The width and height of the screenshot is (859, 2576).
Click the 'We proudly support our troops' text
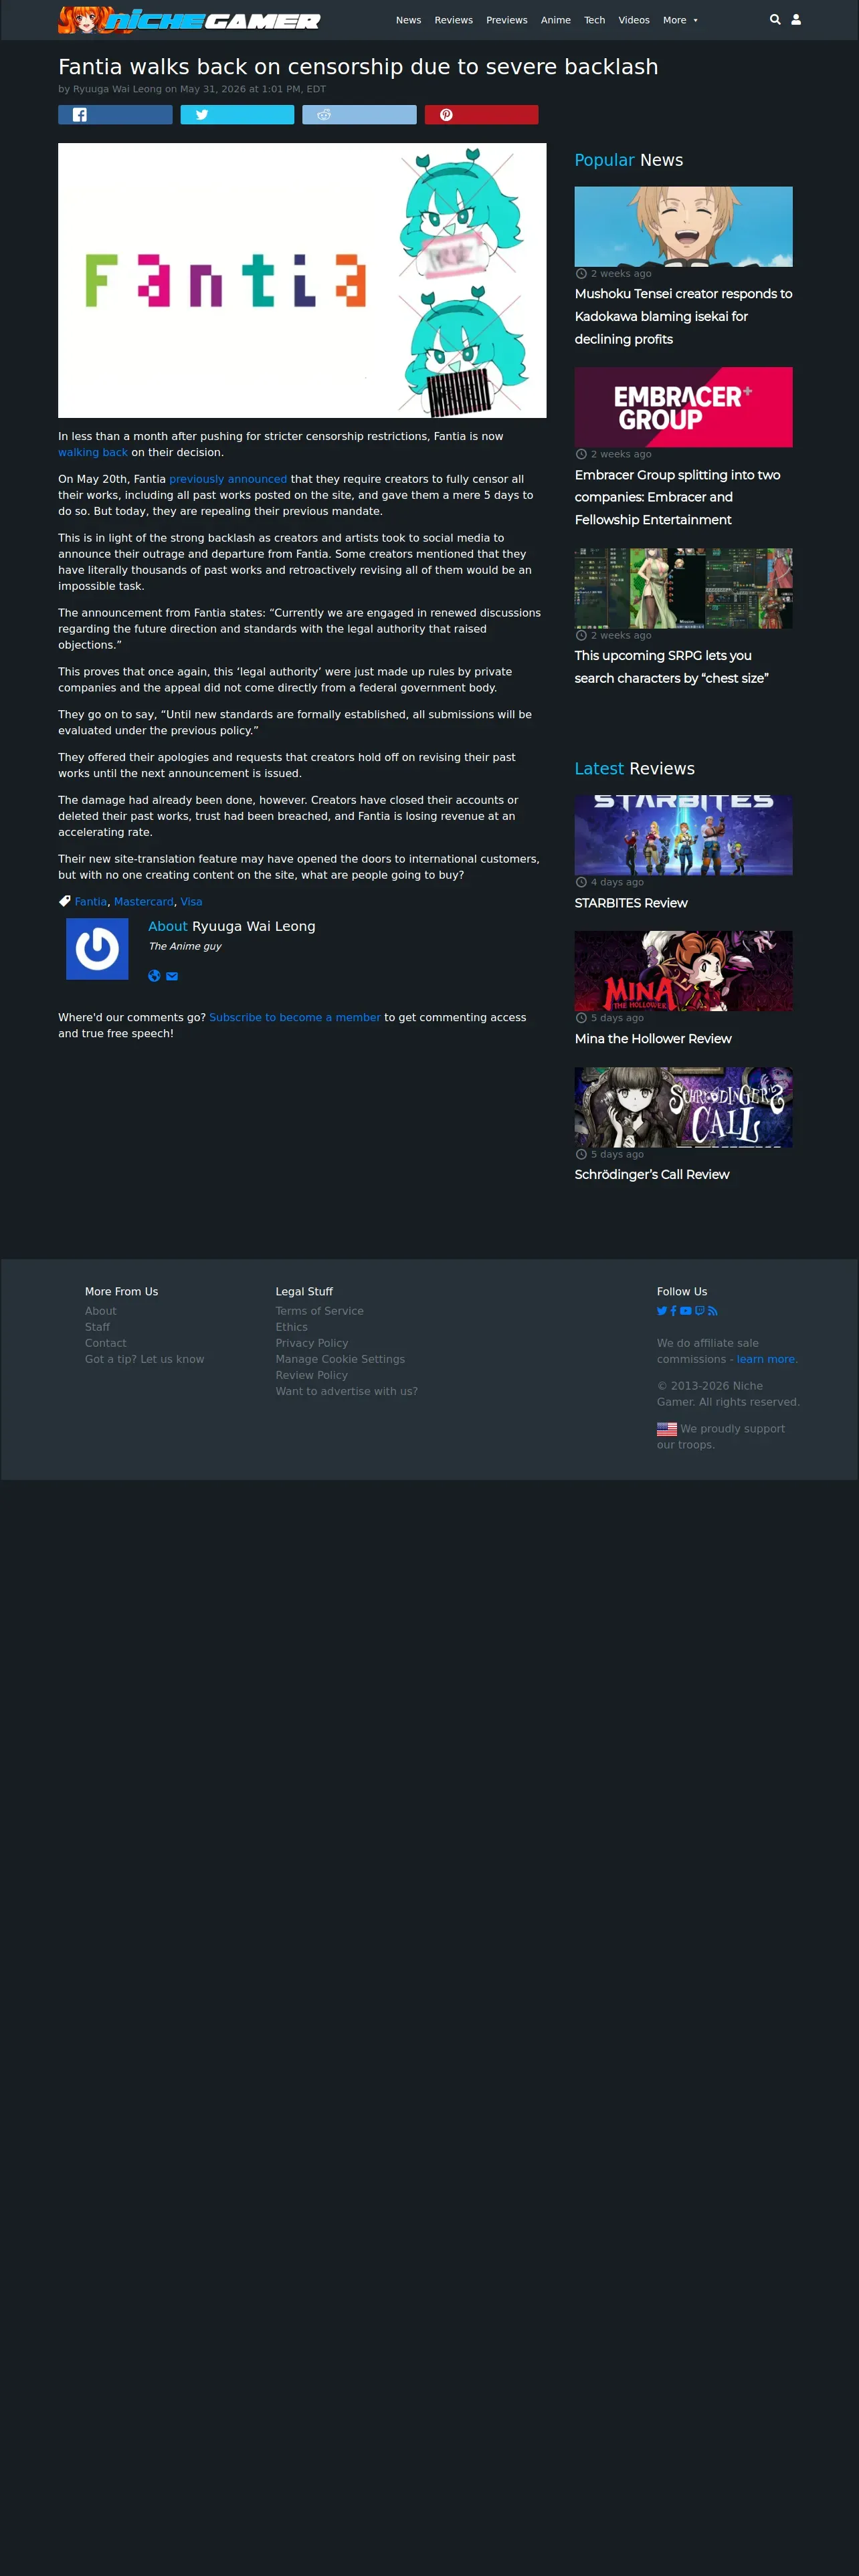pyautogui.click(x=721, y=1437)
